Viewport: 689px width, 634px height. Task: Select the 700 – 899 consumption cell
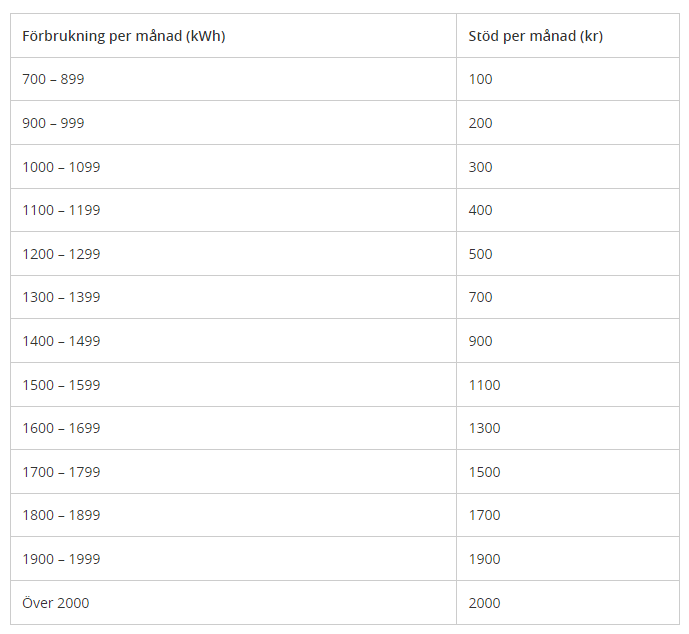click(54, 79)
